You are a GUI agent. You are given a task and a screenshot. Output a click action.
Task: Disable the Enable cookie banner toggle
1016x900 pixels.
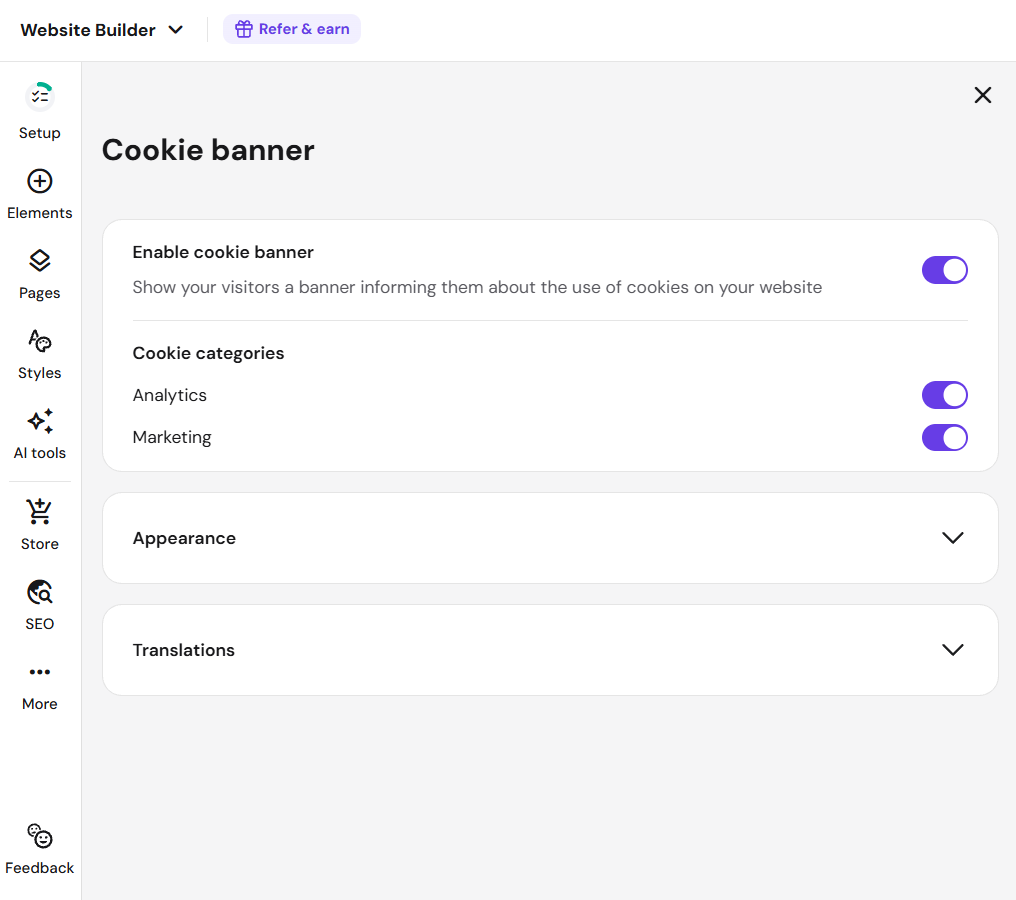tap(944, 270)
